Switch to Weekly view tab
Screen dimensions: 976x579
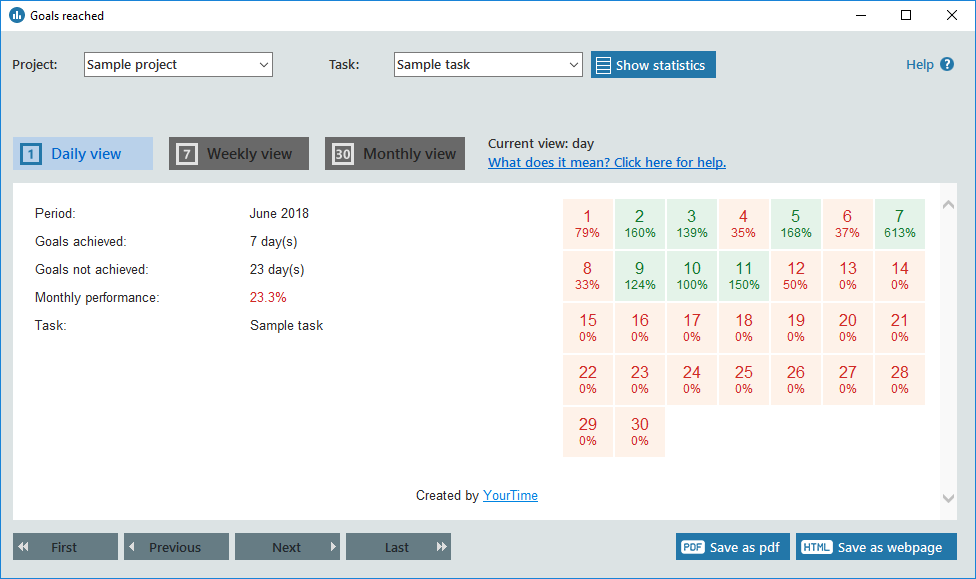click(x=239, y=154)
